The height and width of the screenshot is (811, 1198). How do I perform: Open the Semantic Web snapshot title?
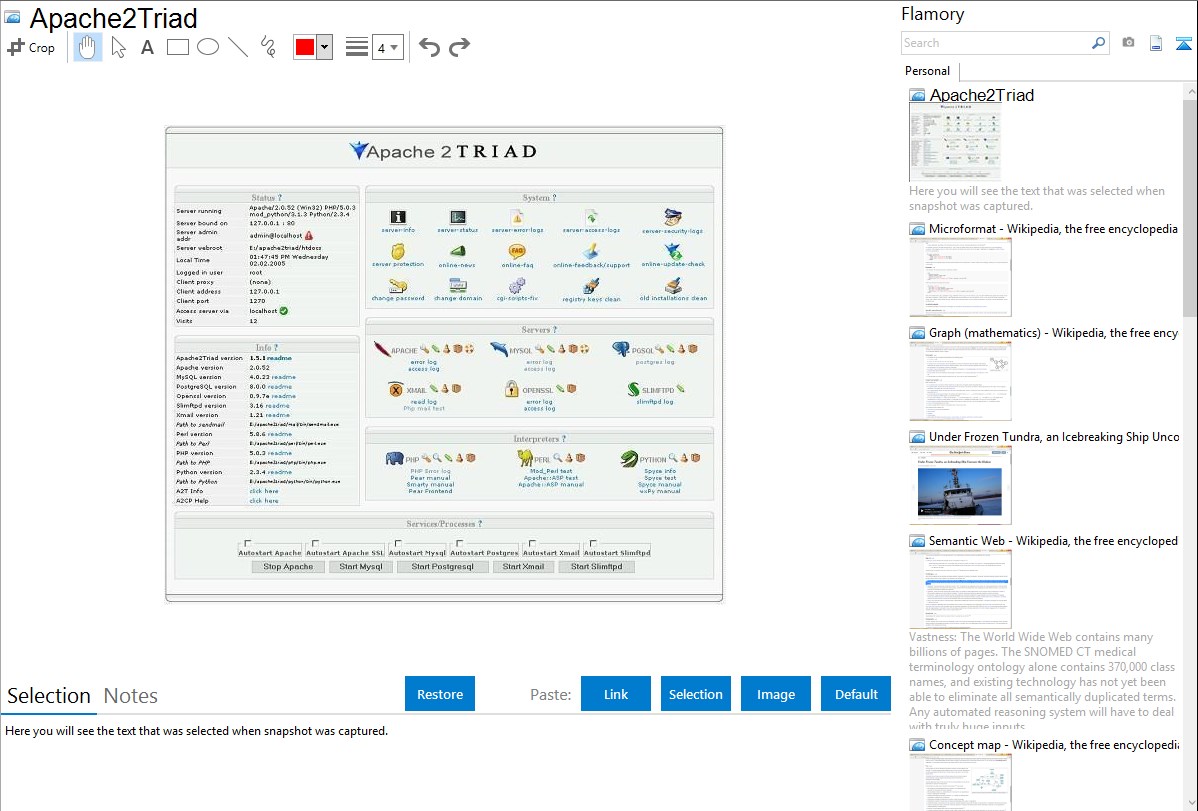pyautogui.click(x=1053, y=540)
